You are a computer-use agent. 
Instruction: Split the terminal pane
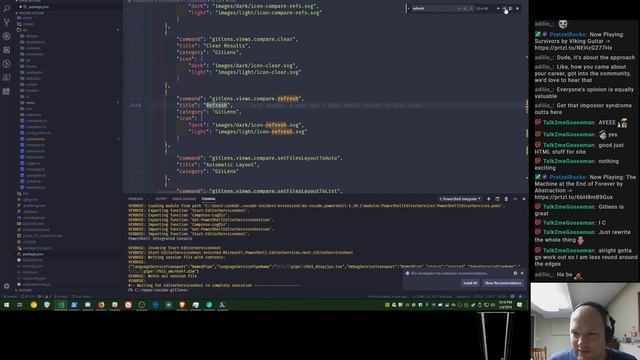[498, 199]
